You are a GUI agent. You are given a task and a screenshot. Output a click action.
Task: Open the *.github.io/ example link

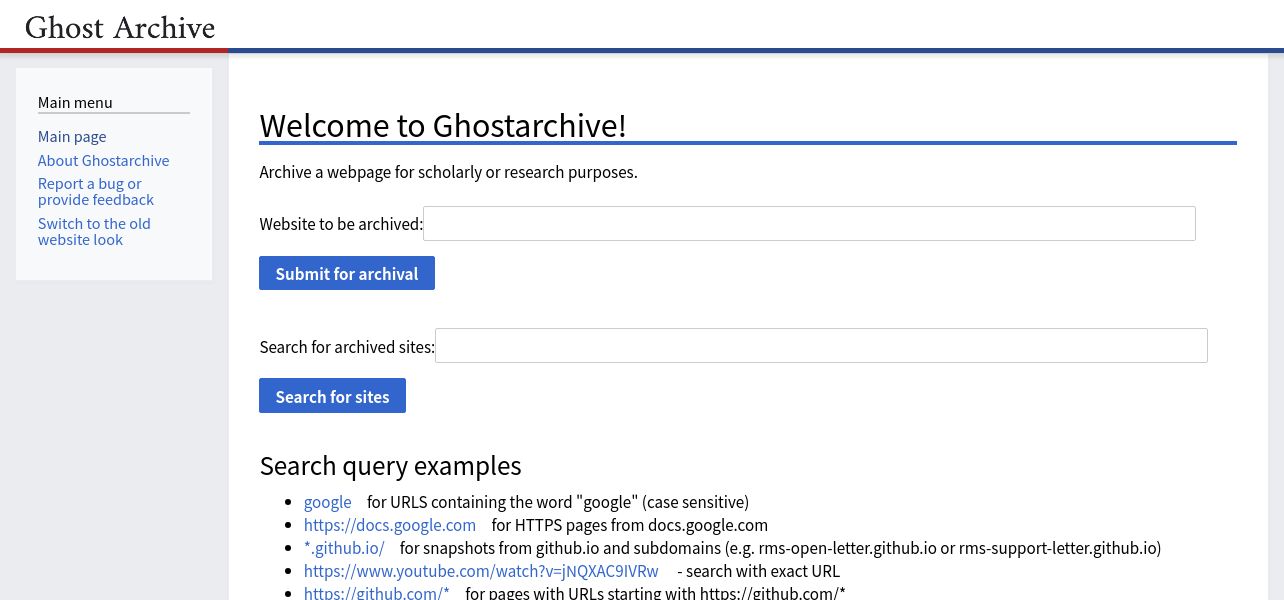tap(344, 548)
